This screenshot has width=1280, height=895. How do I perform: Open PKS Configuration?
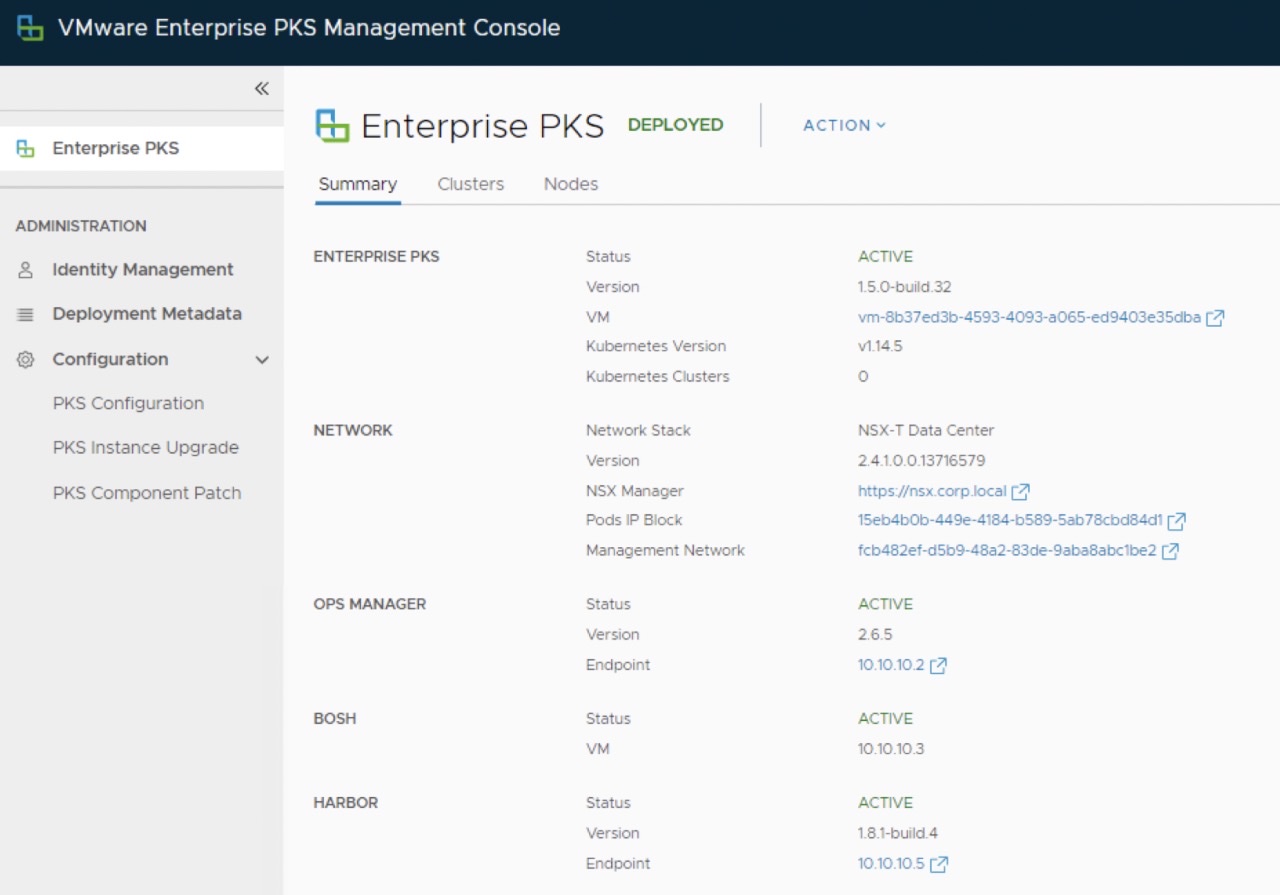tap(128, 404)
